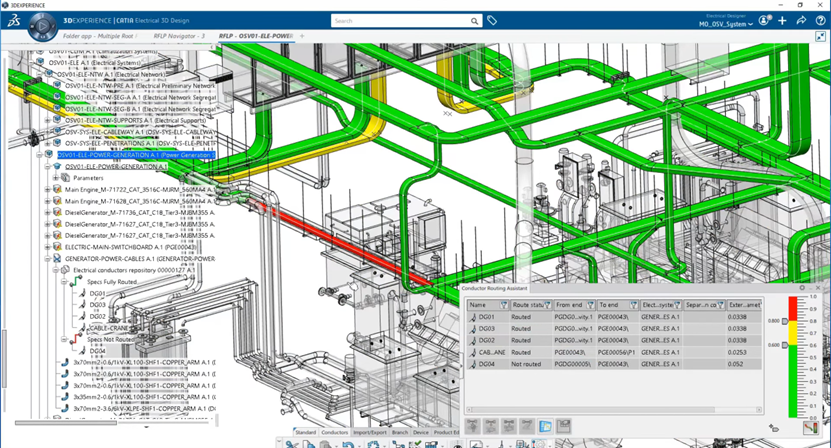Screen dimensions: 831x448
Task: Select CAB...ANE row in routing table
Action: 614,352
